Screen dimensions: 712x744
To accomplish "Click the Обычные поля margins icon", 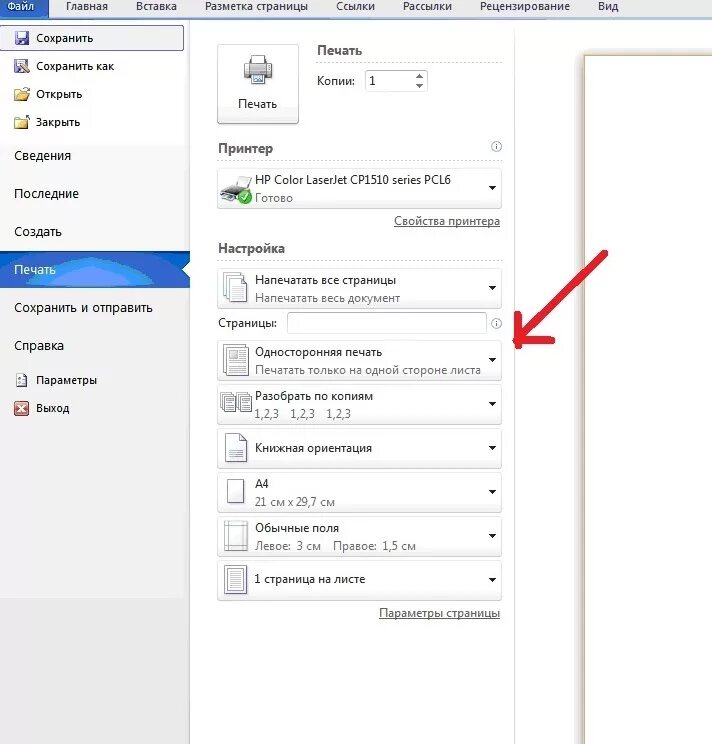I will [236, 536].
